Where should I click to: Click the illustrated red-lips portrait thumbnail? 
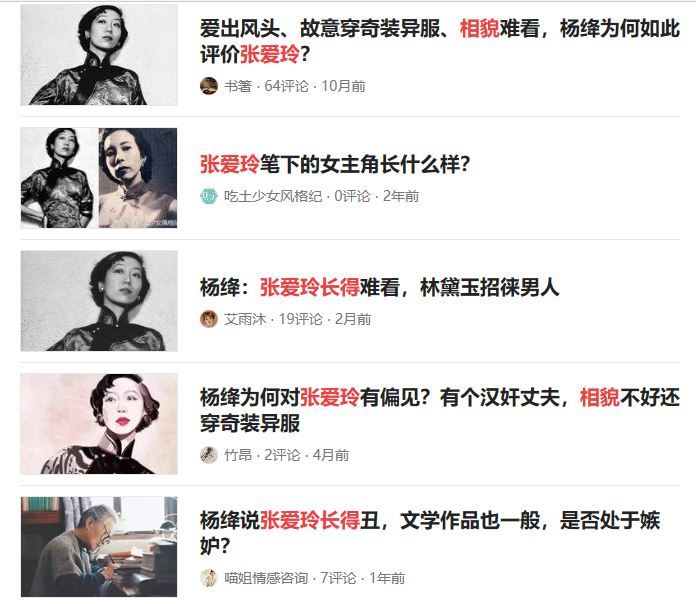pyautogui.click(x=99, y=424)
